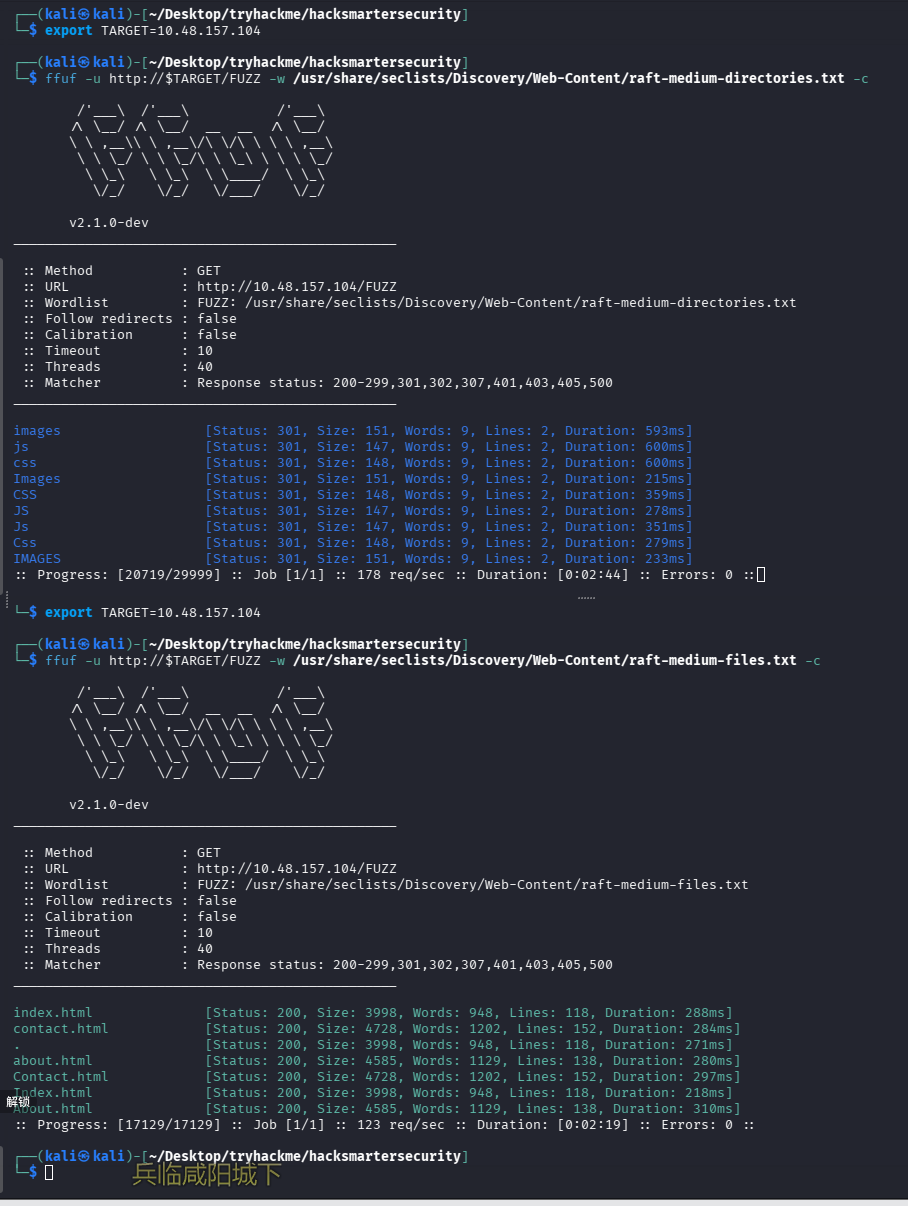Click the uppercase IMAGES directory result
The height and width of the screenshot is (1206, 908).
tap(37, 559)
